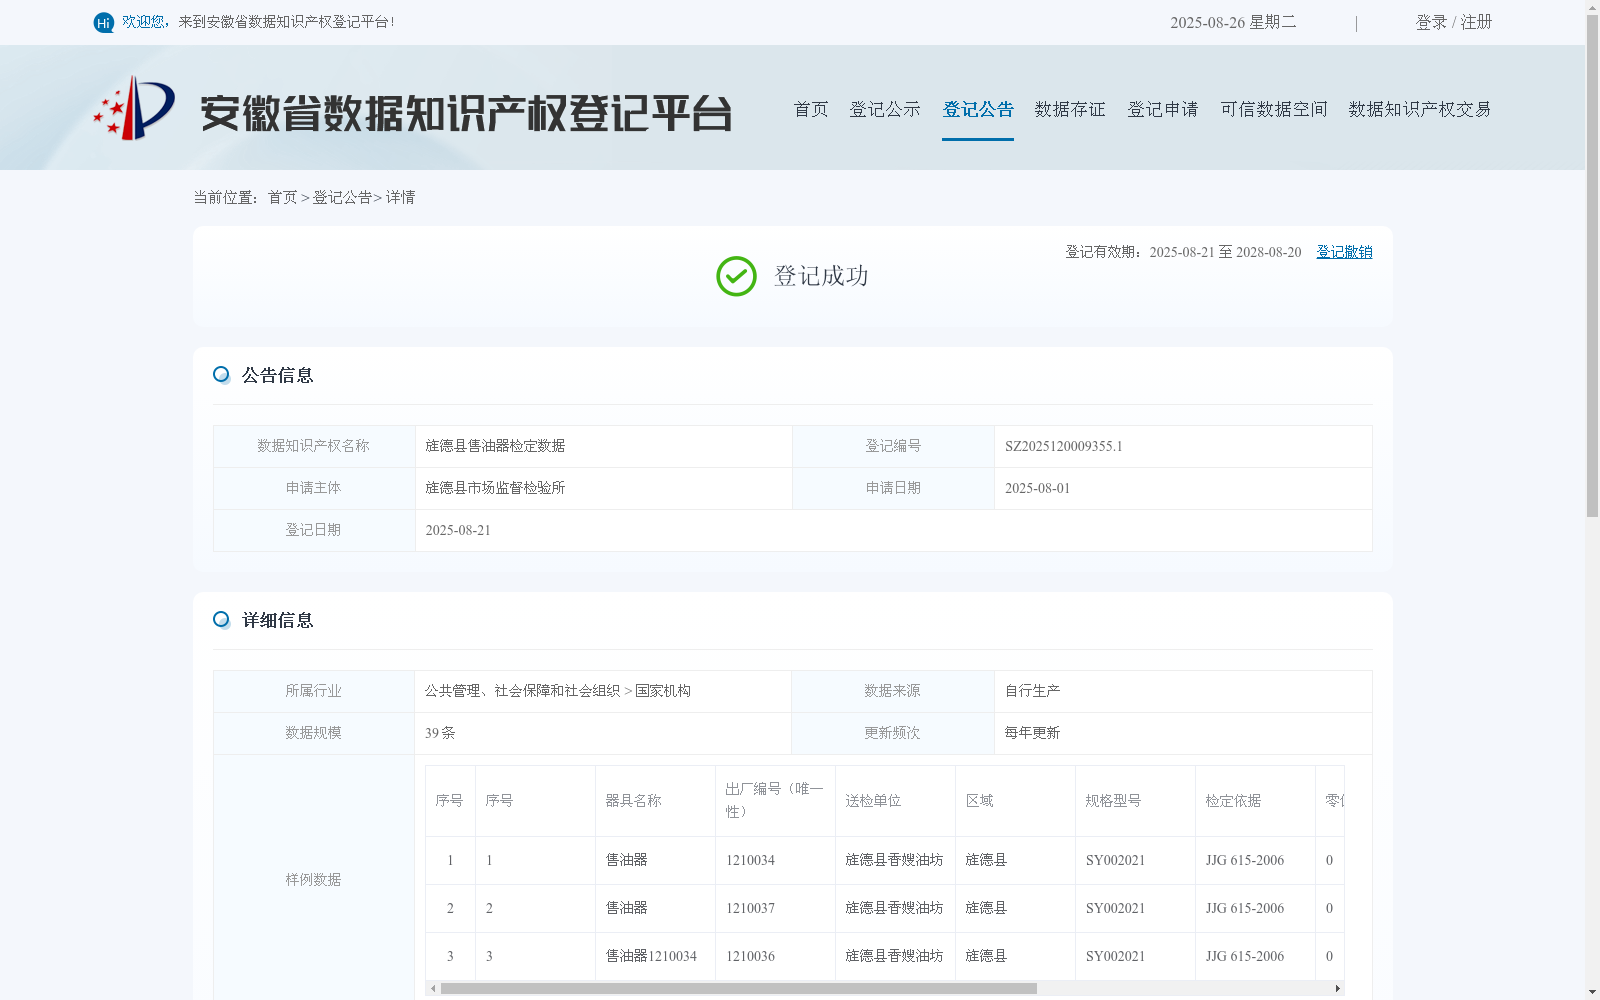Click registration date 2025-08-21 in table
Viewport: 1600px width, 1000px height.
click(x=458, y=531)
